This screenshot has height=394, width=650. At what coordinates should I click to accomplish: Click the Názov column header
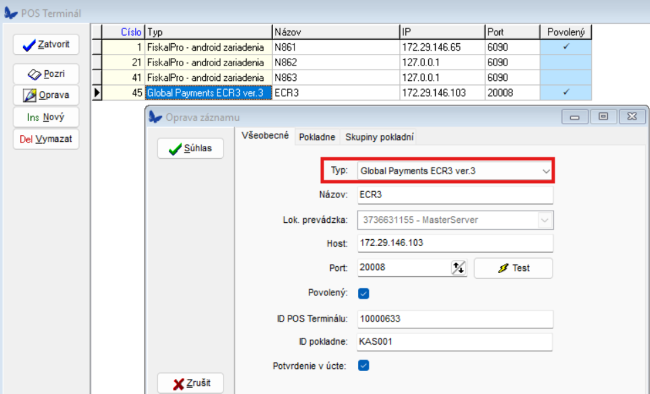pos(336,32)
